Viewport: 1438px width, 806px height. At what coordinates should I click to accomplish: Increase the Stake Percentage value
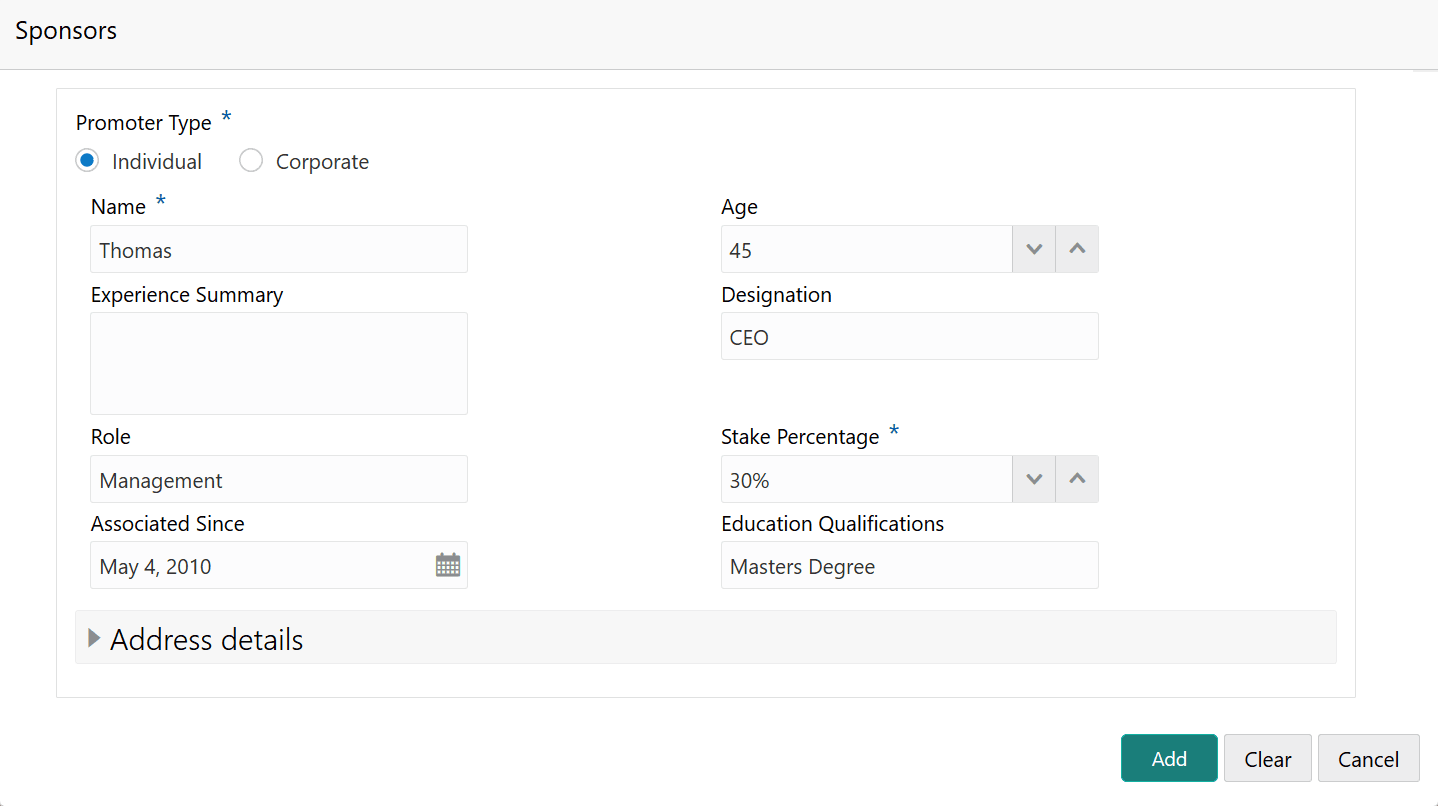(x=1077, y=480)
